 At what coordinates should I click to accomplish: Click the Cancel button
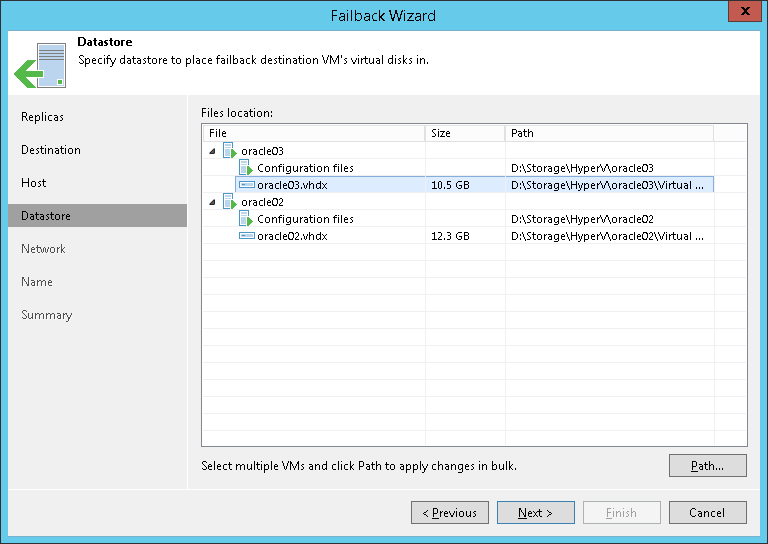(x=708, y=513)
